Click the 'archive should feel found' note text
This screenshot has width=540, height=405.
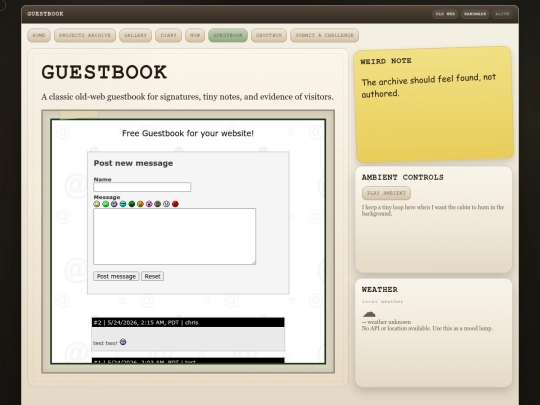429,85
